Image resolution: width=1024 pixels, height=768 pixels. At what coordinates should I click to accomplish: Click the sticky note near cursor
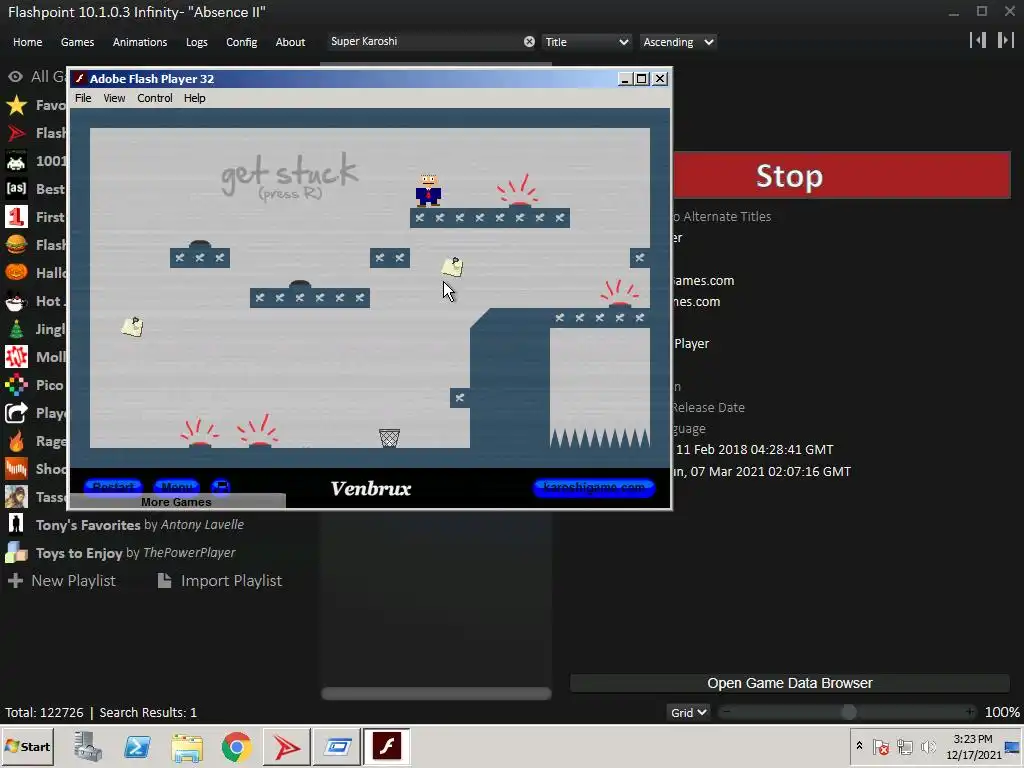pyautogui.click(x=452, y=266)
